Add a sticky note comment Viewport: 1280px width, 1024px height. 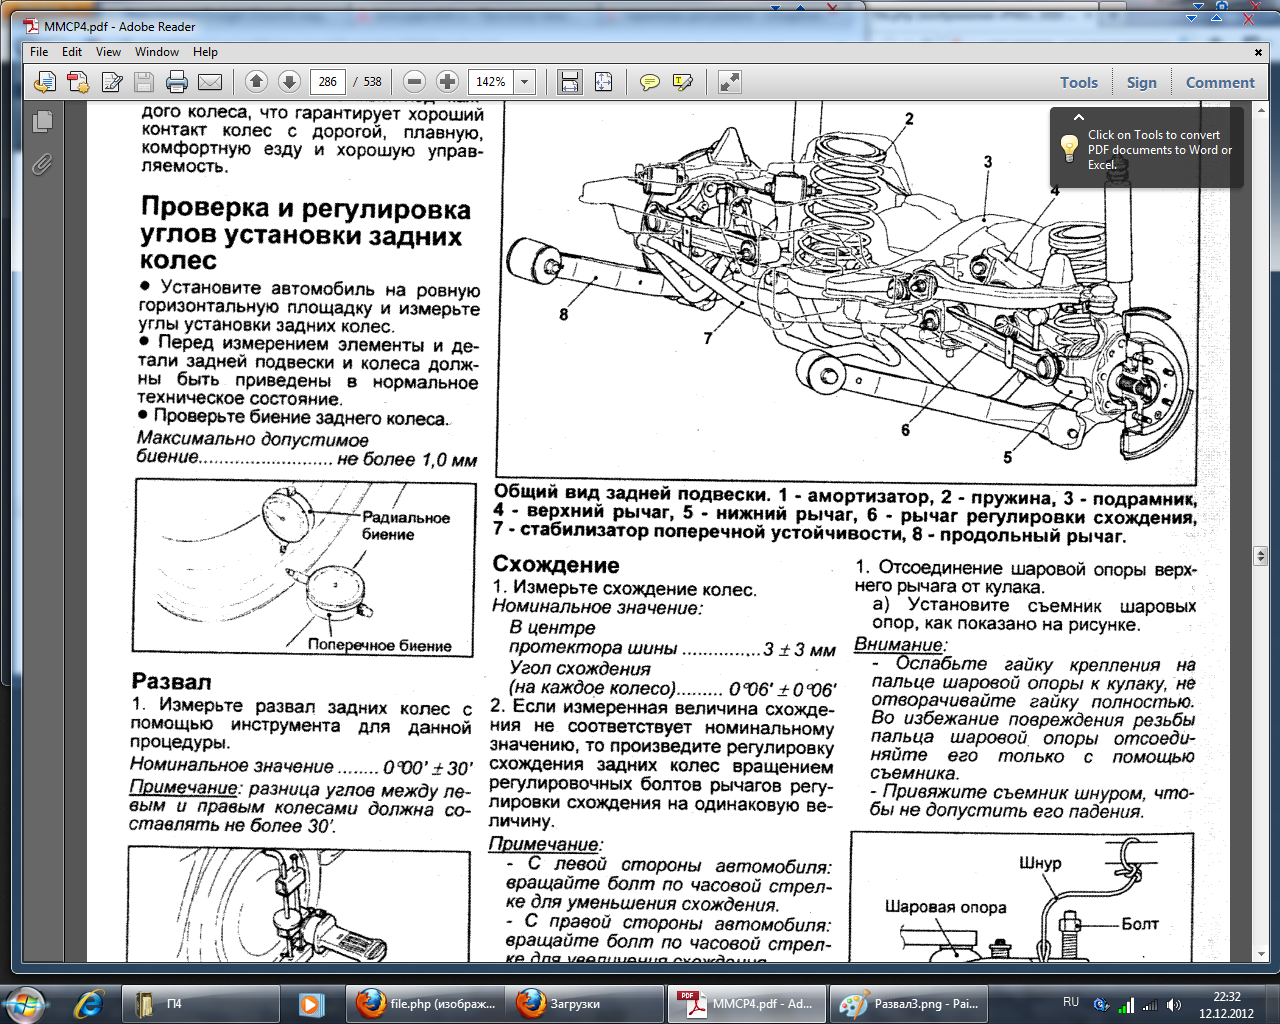[x=650, y=82]
